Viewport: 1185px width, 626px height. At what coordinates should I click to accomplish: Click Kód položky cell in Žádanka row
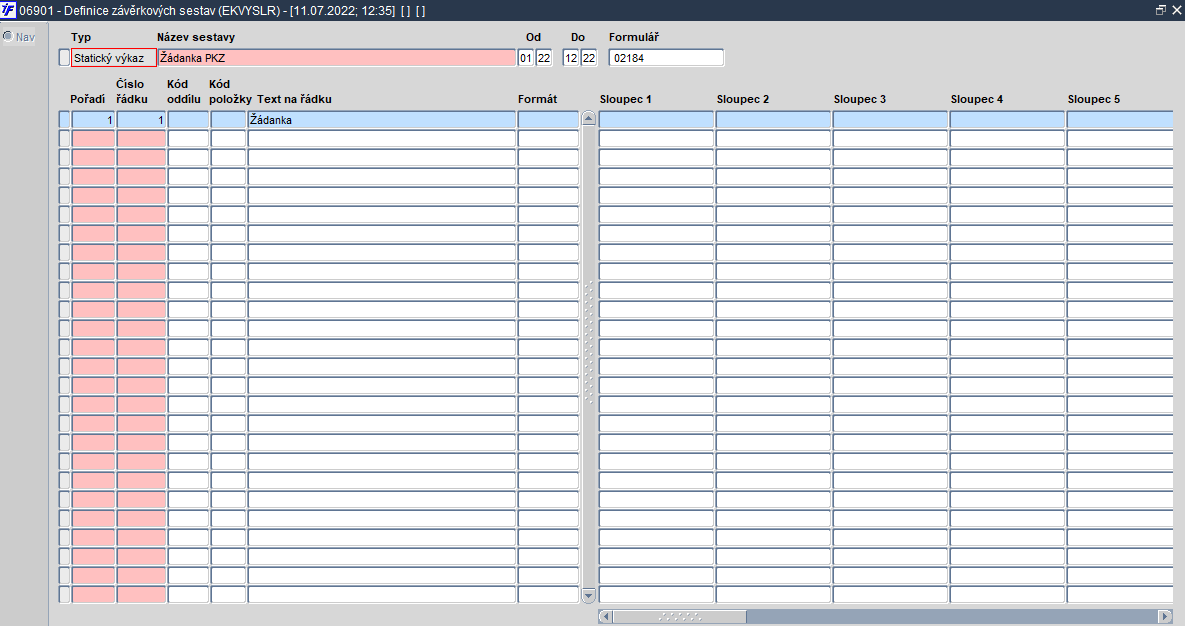click(x=228, y=119)
